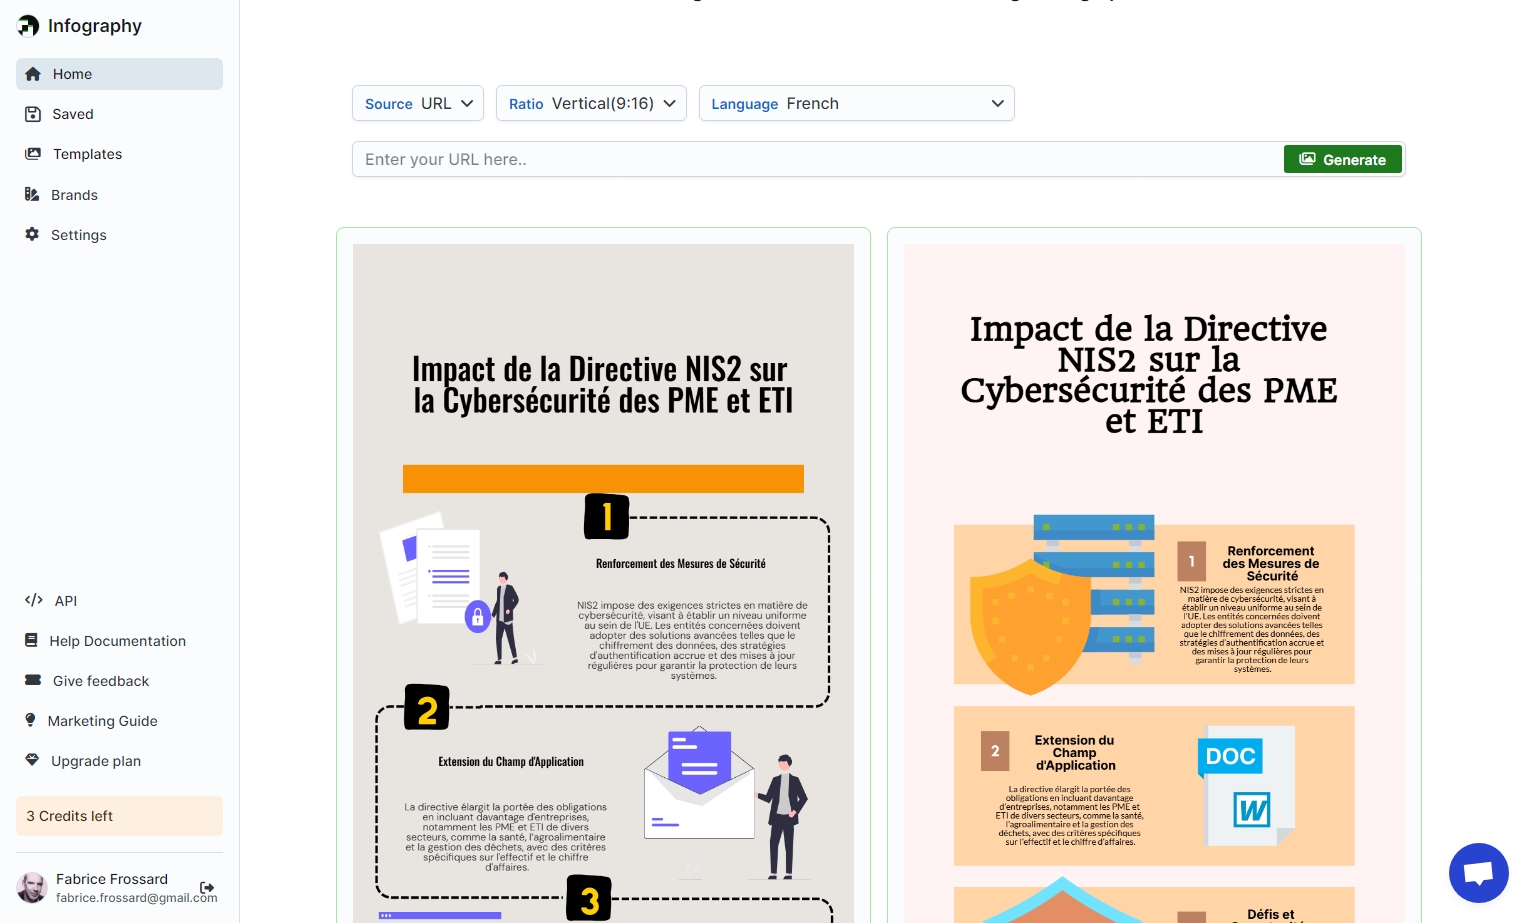Open the Language French dropdown

pyautogui.click(x=856, y=103)
